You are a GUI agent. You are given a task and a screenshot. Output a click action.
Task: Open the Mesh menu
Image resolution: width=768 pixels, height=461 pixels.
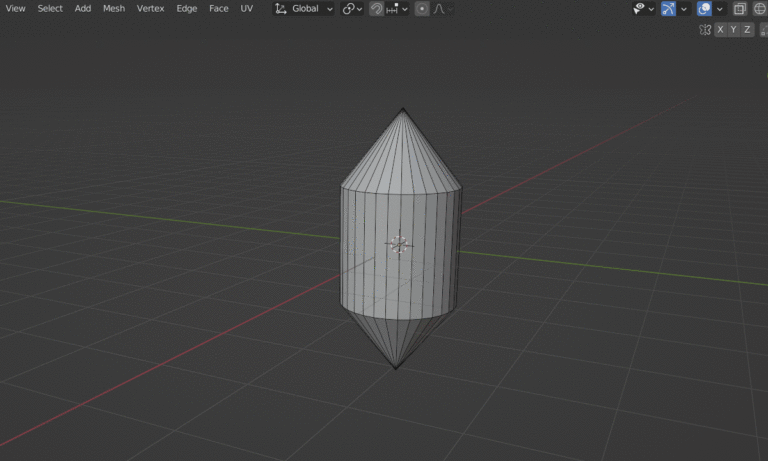tap(114, 9)
